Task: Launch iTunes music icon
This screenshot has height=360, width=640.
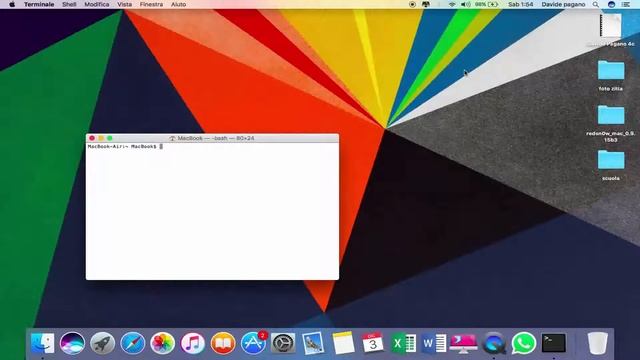Action: coord(193,343)
